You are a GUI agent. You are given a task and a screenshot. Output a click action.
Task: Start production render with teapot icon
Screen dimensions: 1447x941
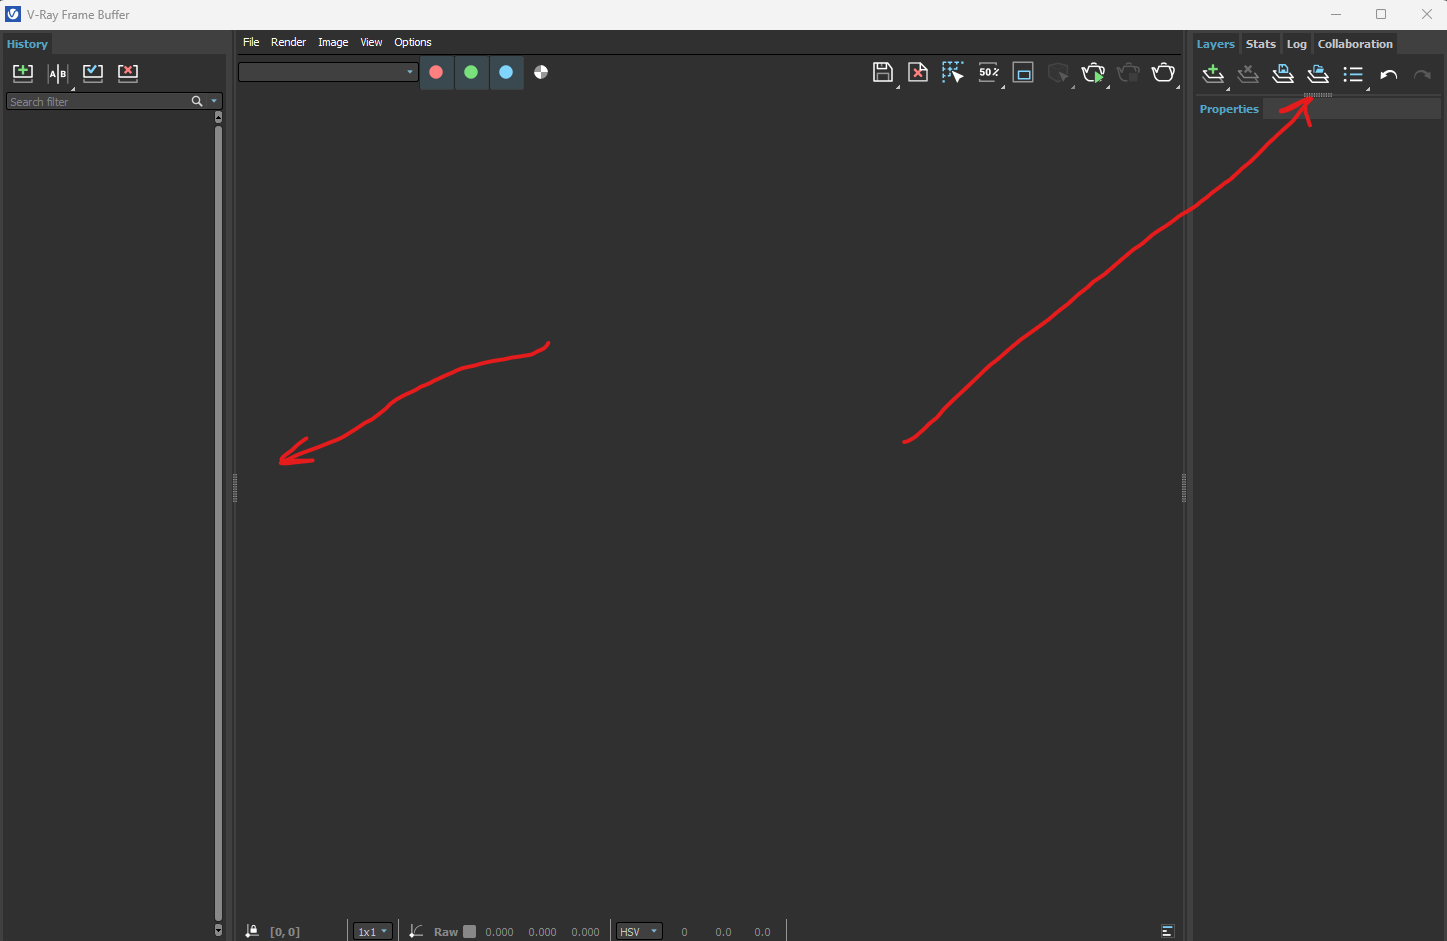tap(1163, 72)
